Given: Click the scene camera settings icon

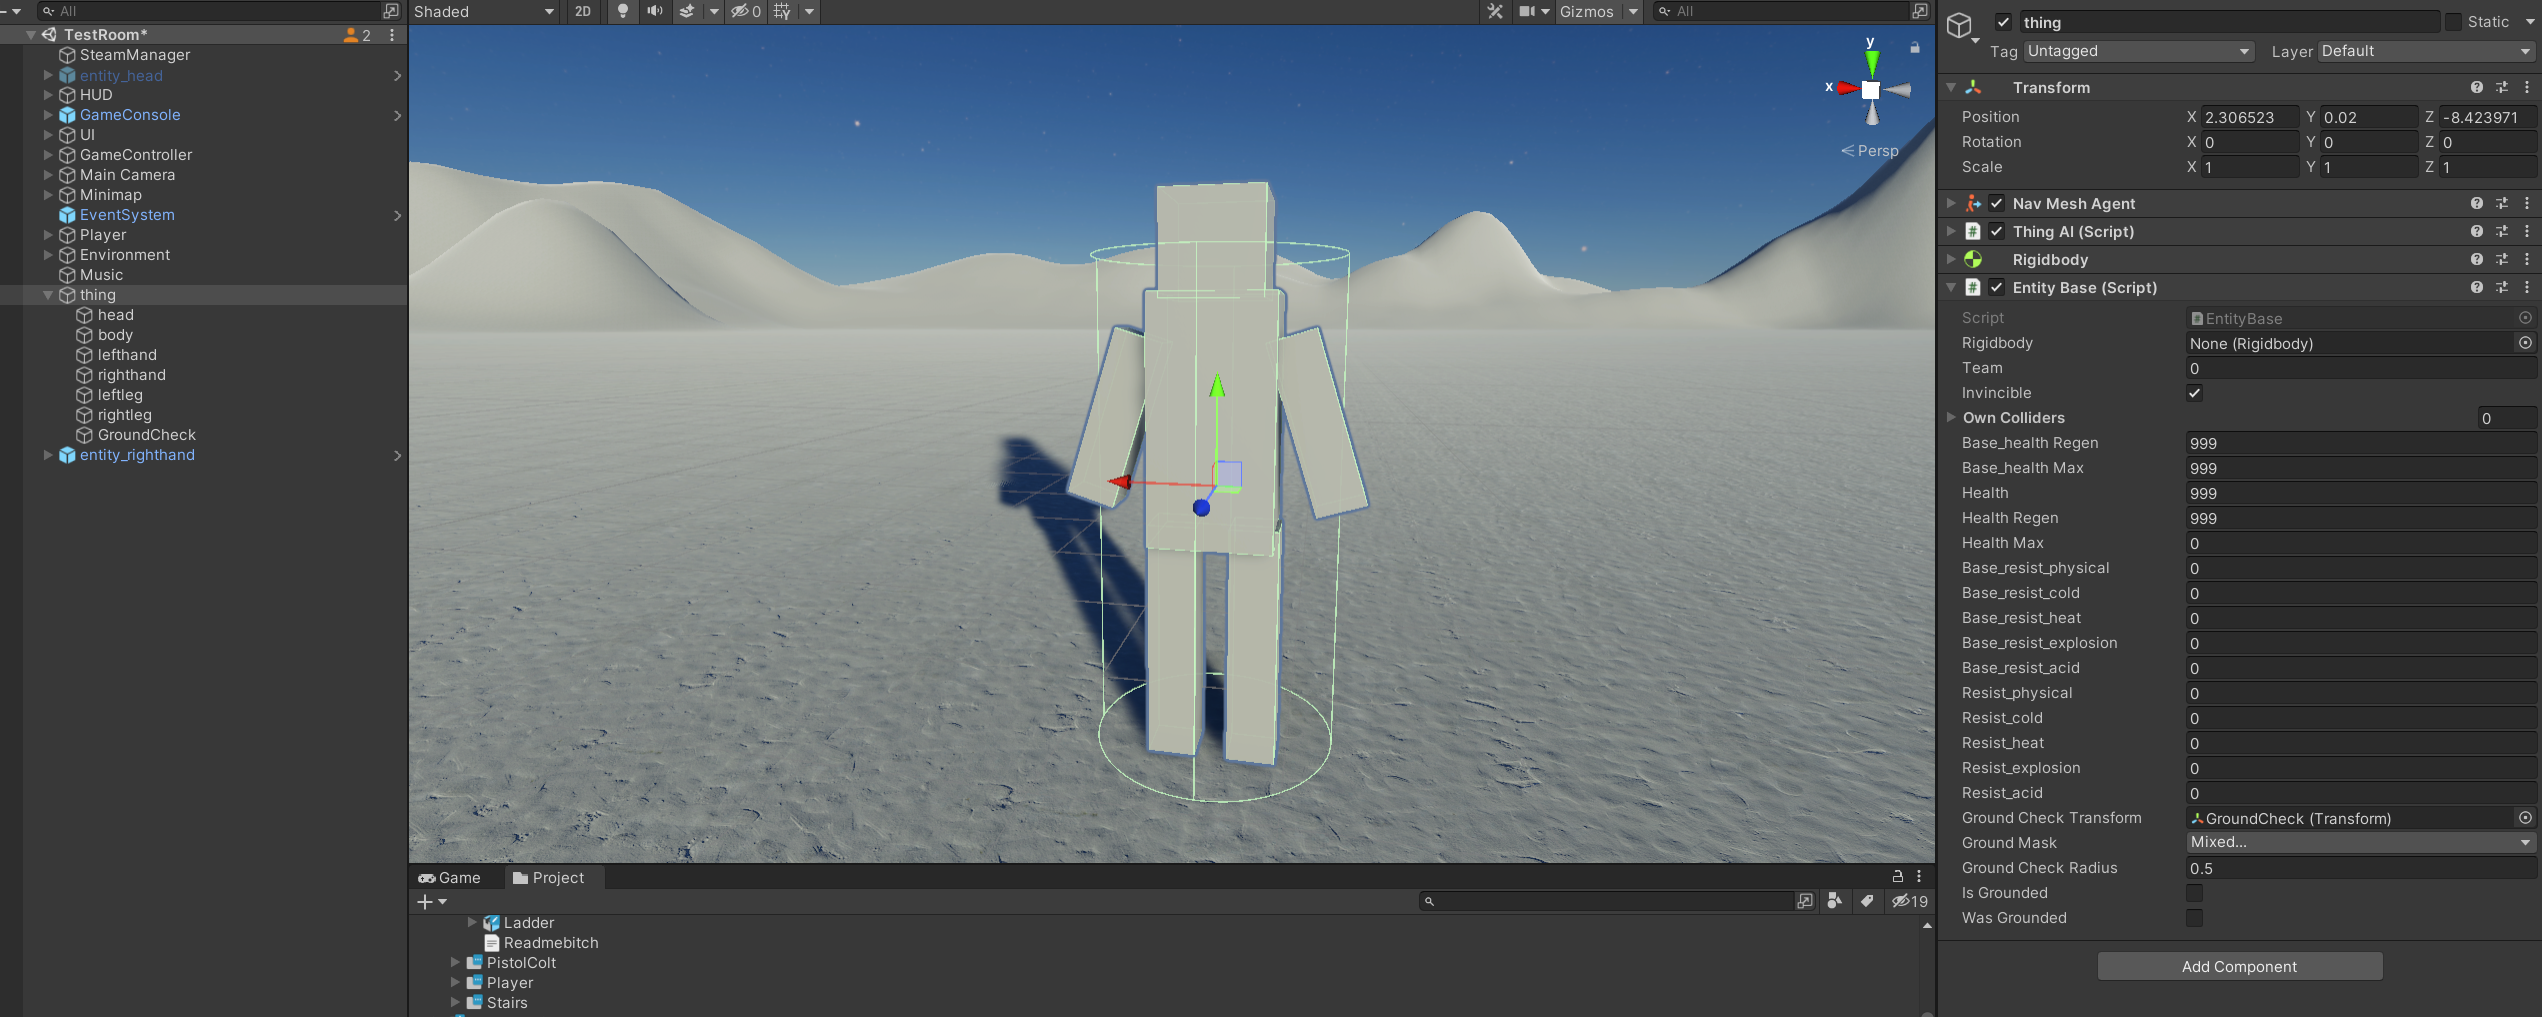Looking at the screenshot, I should (1527, 11).
